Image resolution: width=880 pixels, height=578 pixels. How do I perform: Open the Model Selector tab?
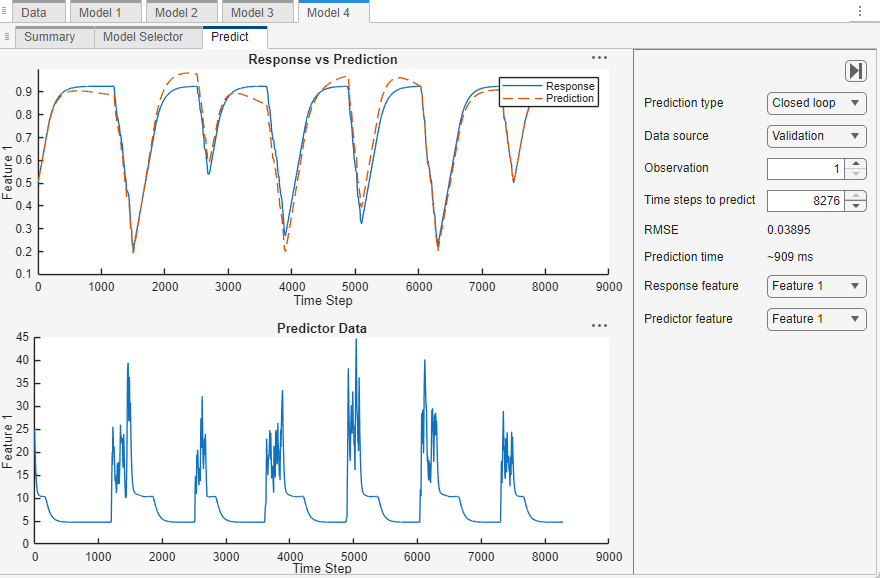[x=143, y=37]
